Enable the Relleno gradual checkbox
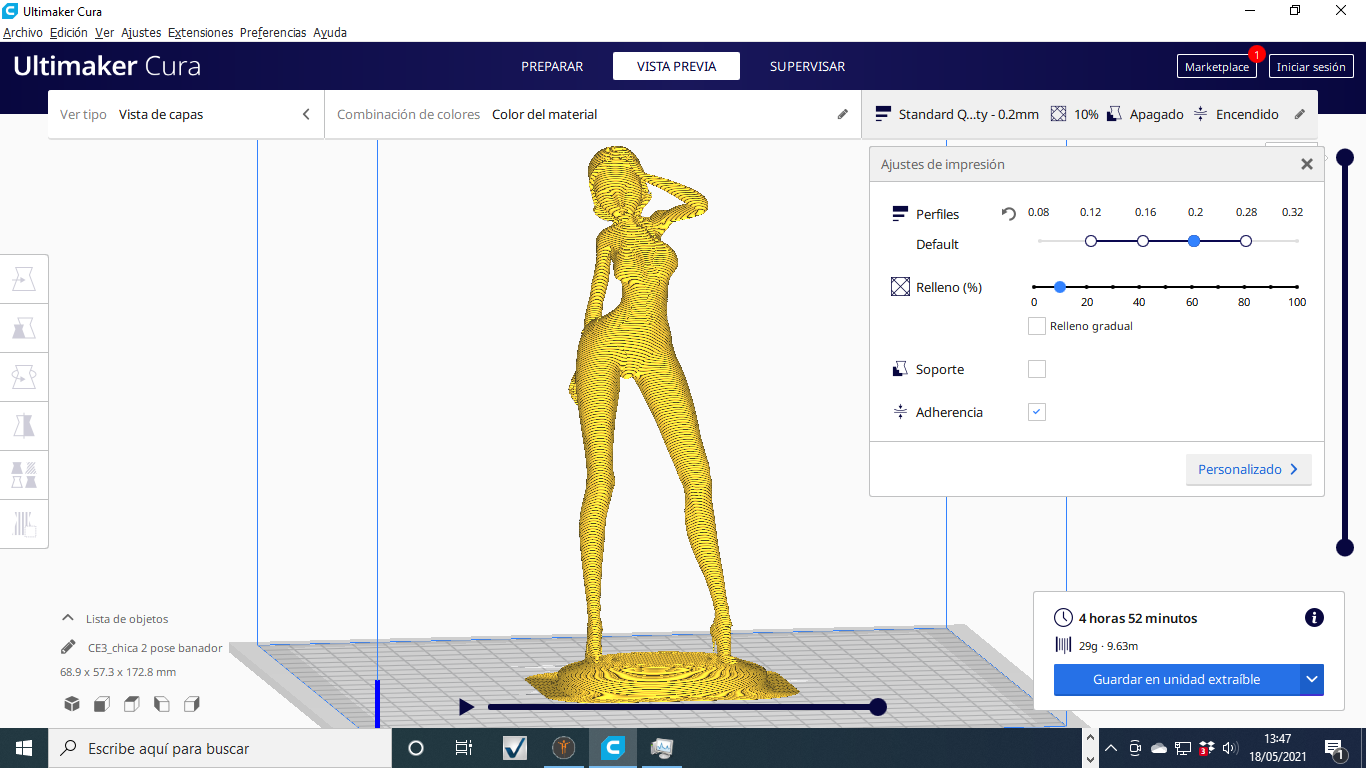1366x768 pixels. click(1037, 326)
